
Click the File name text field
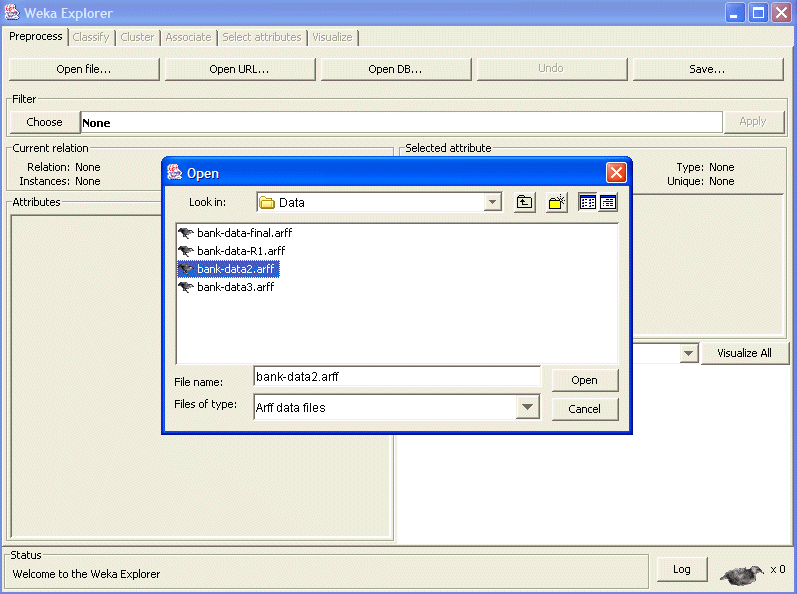[396, 377]
